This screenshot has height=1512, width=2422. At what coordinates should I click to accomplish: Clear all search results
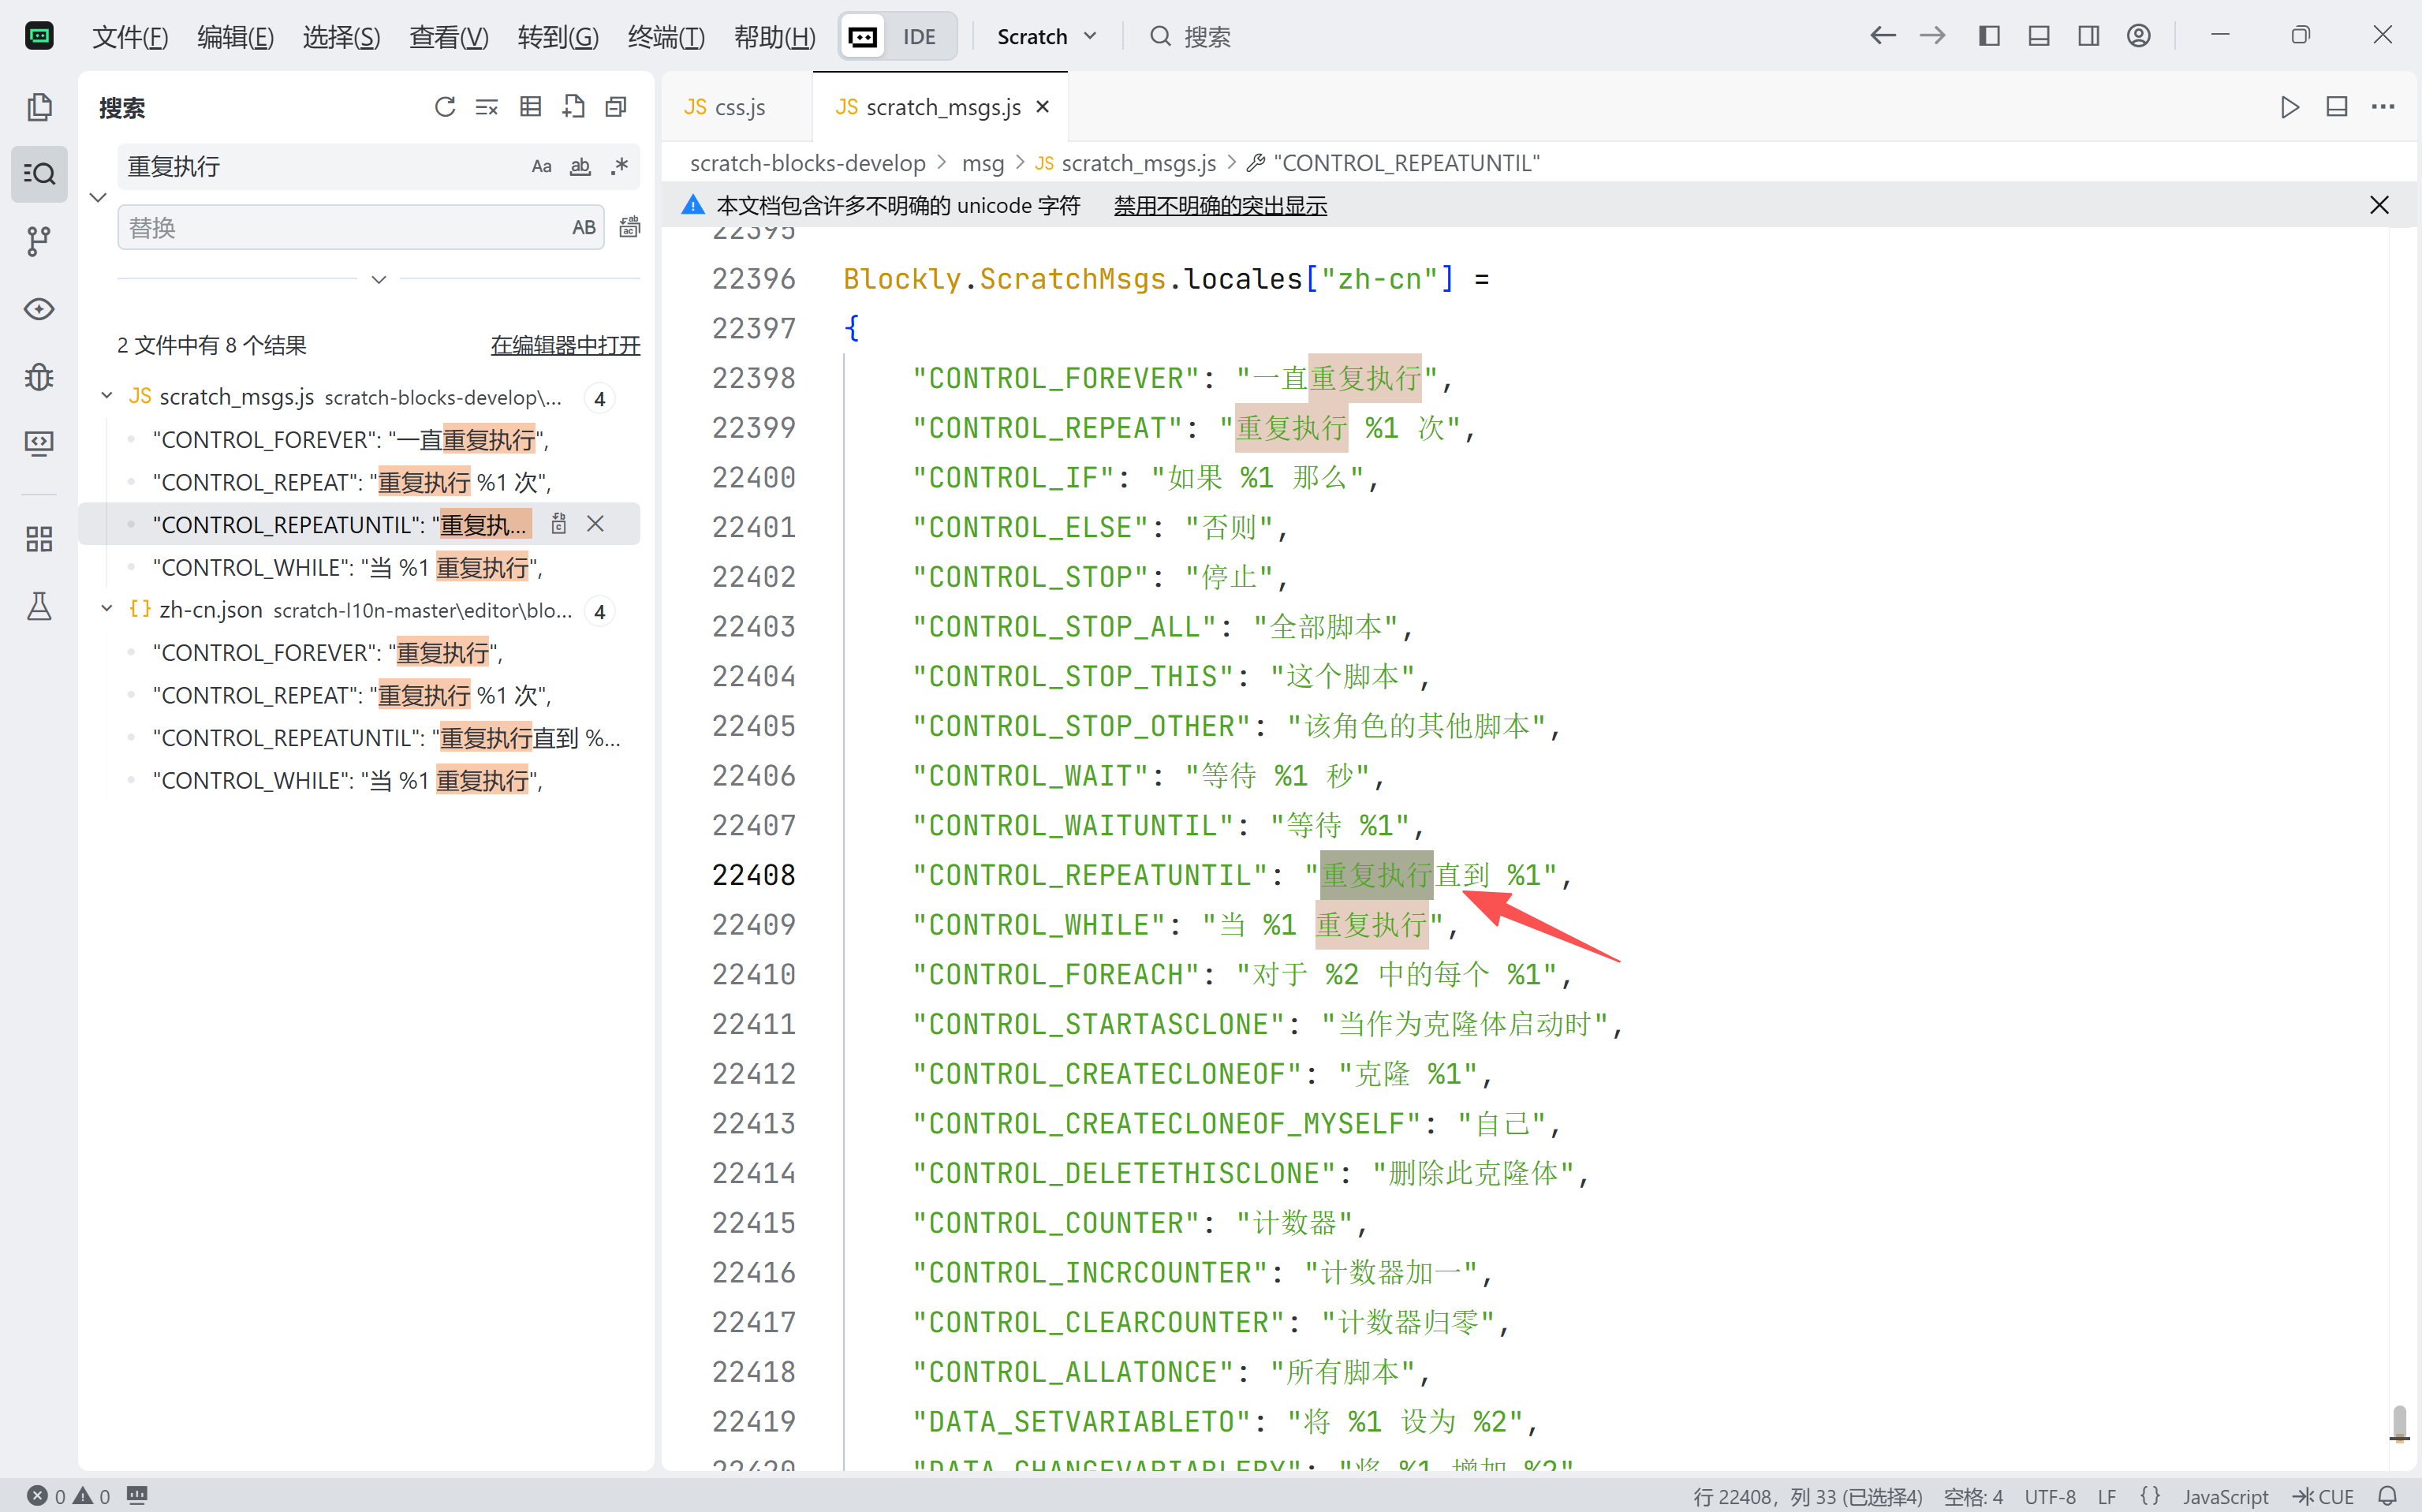pos(487,107)
